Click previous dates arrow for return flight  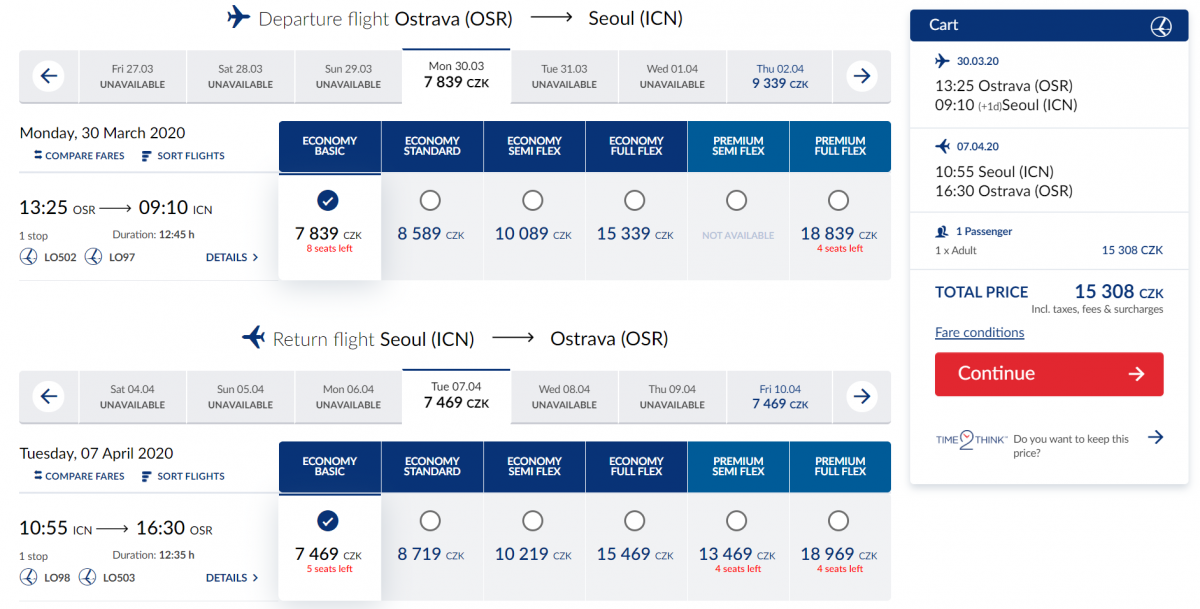[x=49, y=397]
